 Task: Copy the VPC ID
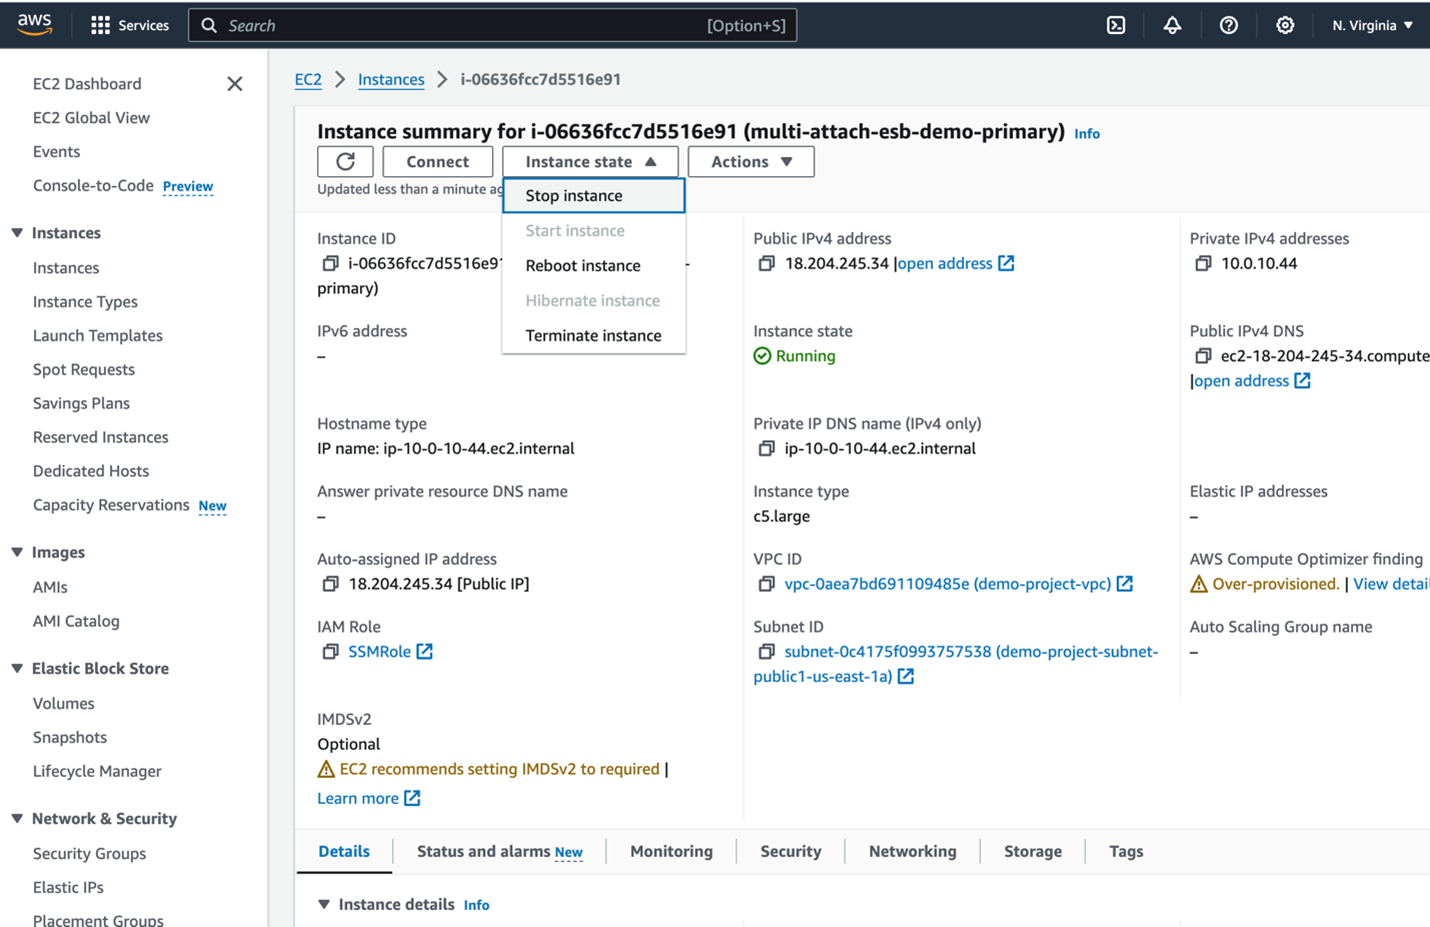tap(766, 583)
